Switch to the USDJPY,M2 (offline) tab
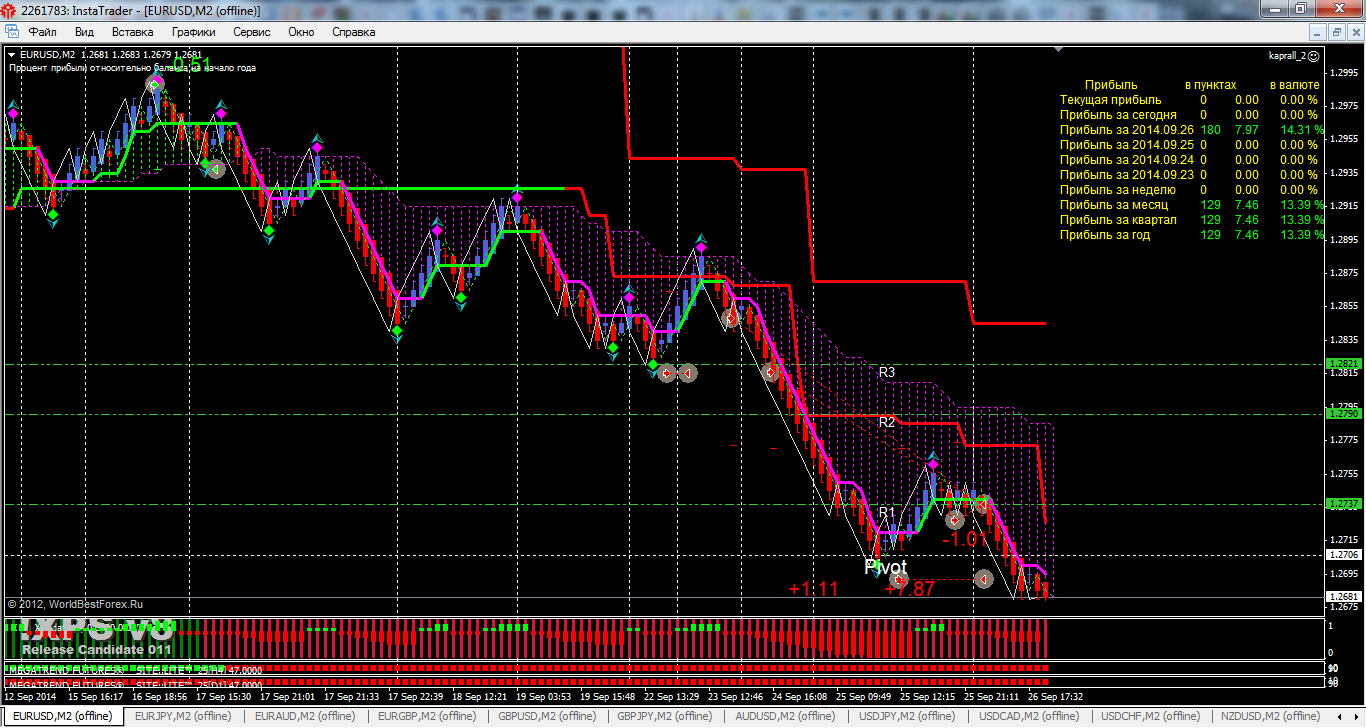Image resolution: width=1366 pixels, height=728 pixels. pos(908,716)
